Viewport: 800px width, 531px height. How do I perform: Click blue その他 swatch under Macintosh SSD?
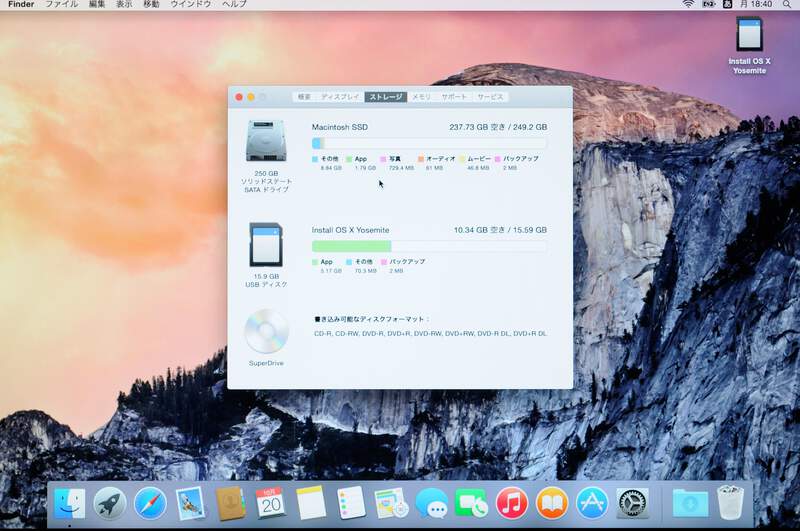315,159
